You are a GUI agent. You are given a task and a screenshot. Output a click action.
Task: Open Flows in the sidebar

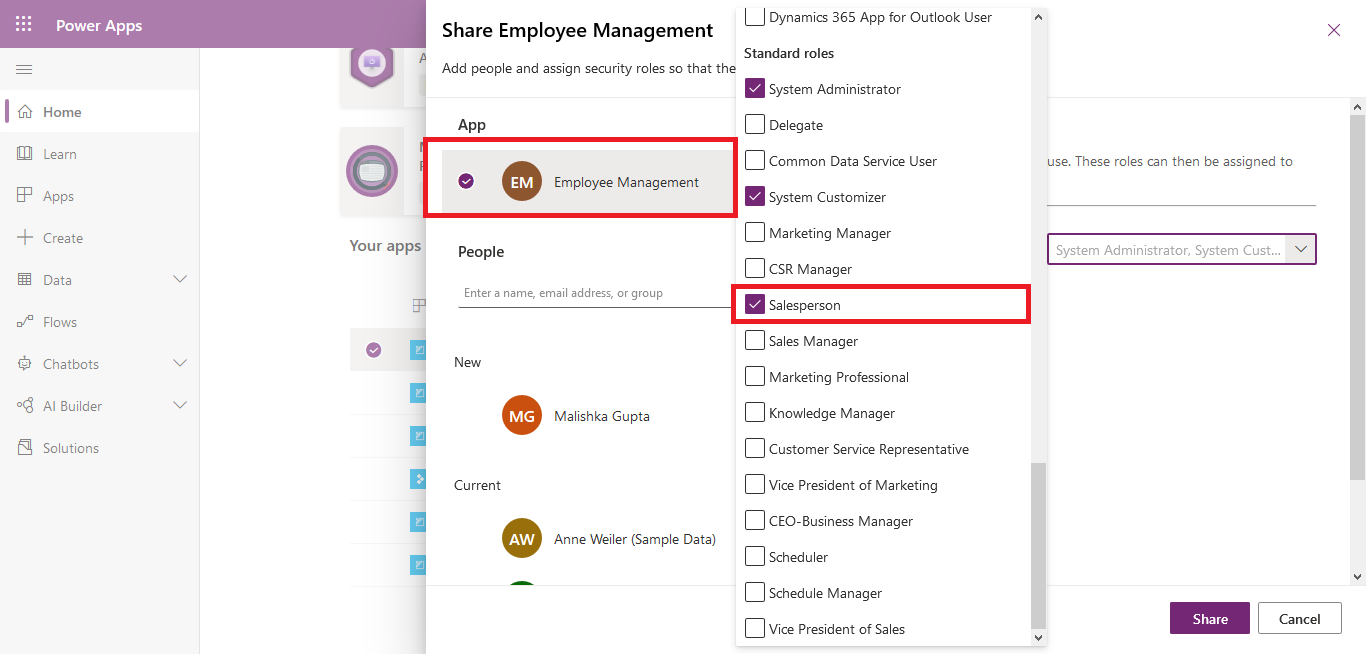click(x=100, y=322)
